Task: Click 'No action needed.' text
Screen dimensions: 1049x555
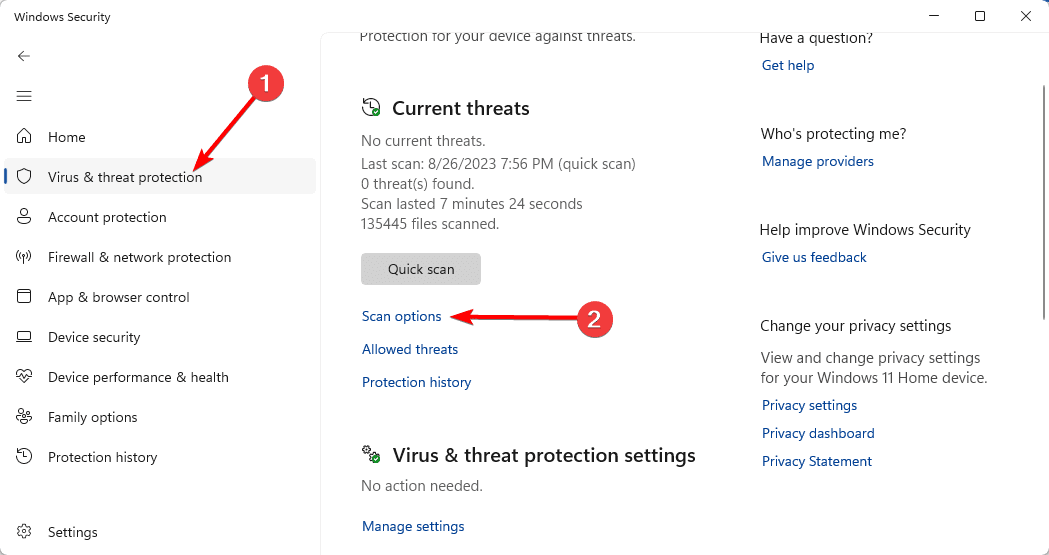Action: pyautogui.click(x=421, y=486)
